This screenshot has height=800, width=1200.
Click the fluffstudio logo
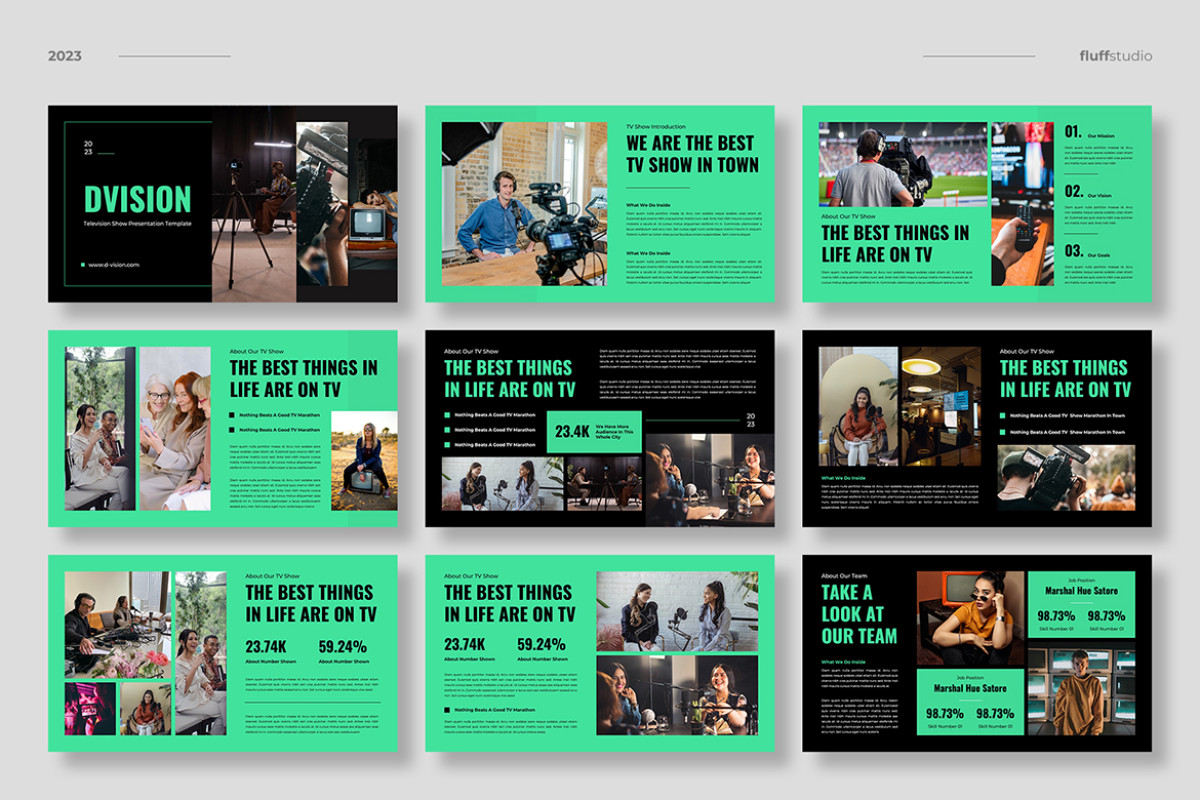pos(1115,56)
